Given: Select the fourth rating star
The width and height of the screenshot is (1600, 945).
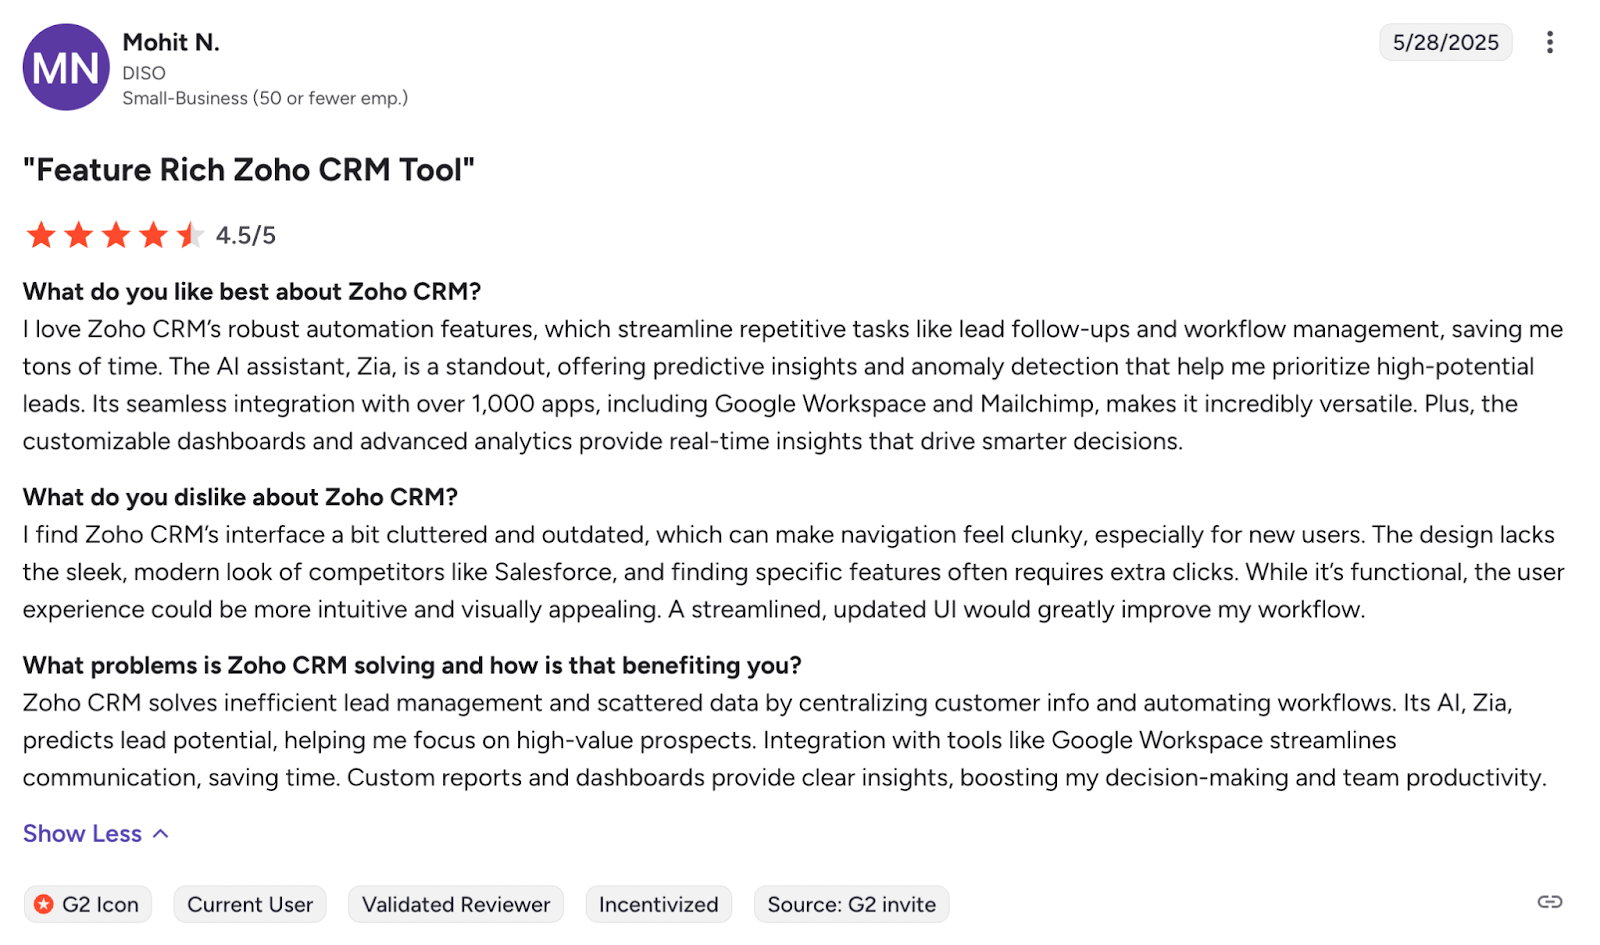Looking at the screenshot, I should (x=152, y=234).
